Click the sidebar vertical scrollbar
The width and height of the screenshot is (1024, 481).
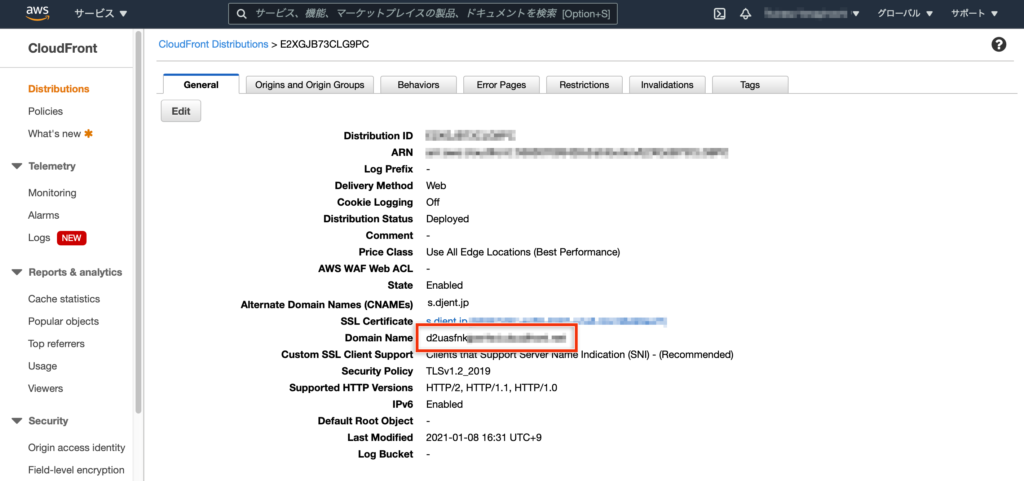tap(138, 222)
